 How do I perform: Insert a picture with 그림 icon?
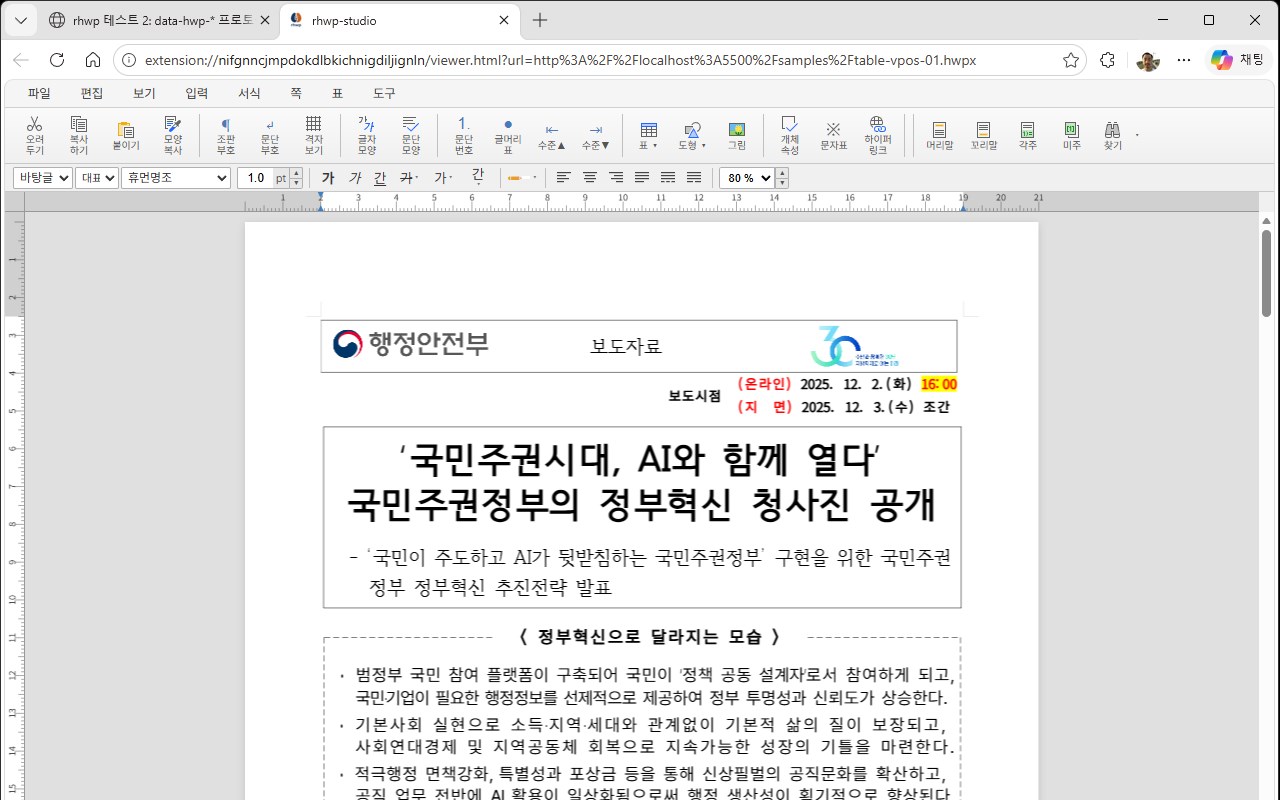[x=737, y=135]
